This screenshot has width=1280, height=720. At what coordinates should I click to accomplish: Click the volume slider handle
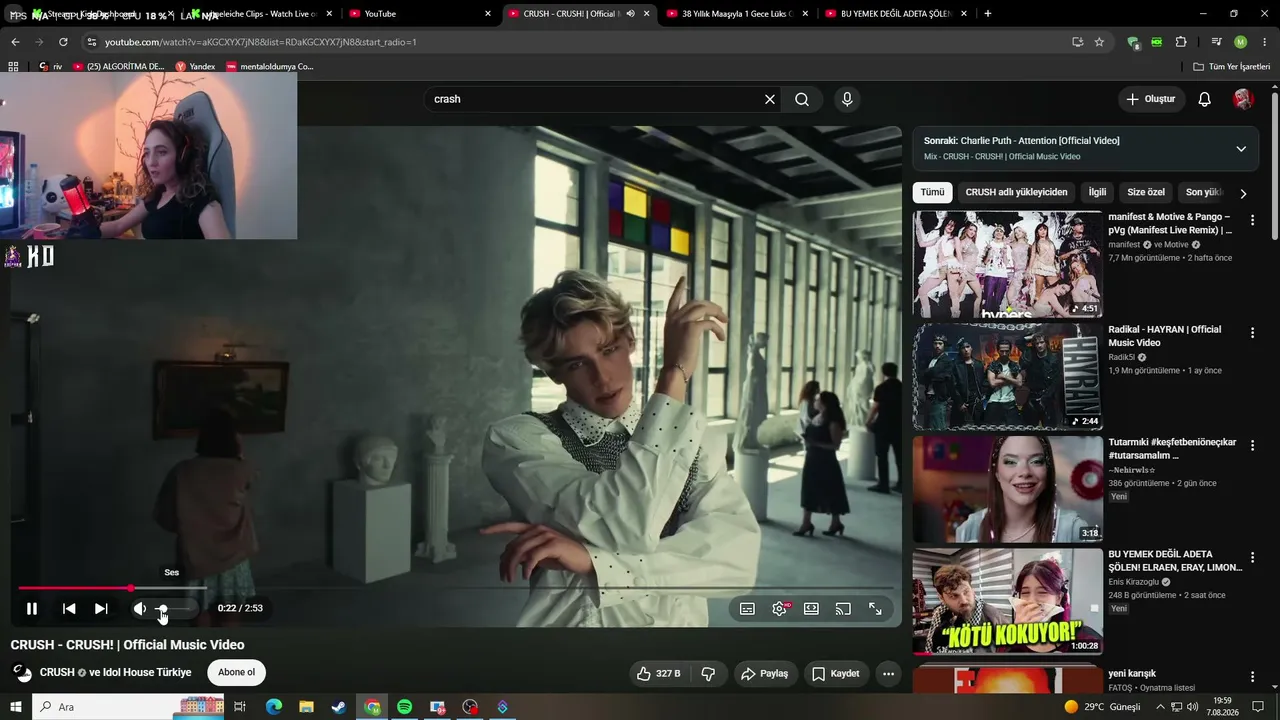tap(162, 608)
